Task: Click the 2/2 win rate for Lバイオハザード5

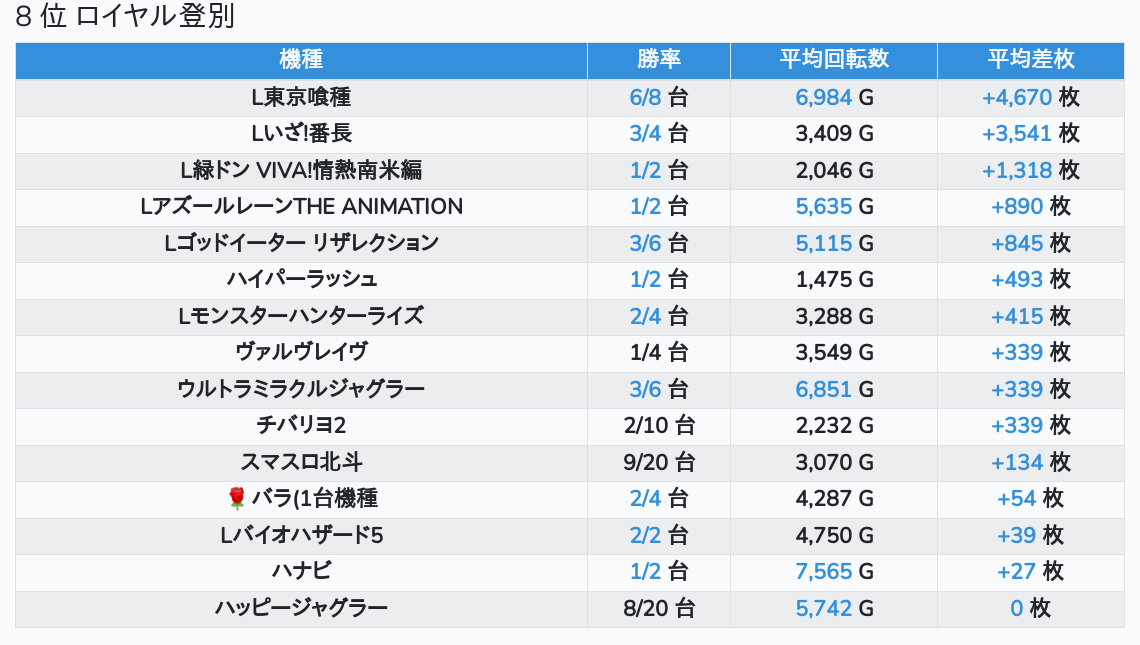Action: tap(645, 535)
